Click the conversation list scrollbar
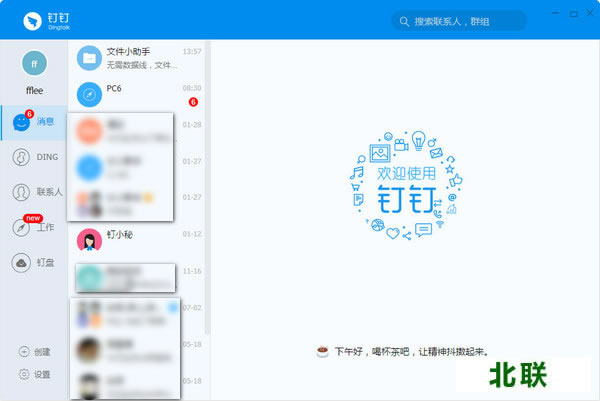The width and height of the screenshot is (600, 401). pos(208,180)
